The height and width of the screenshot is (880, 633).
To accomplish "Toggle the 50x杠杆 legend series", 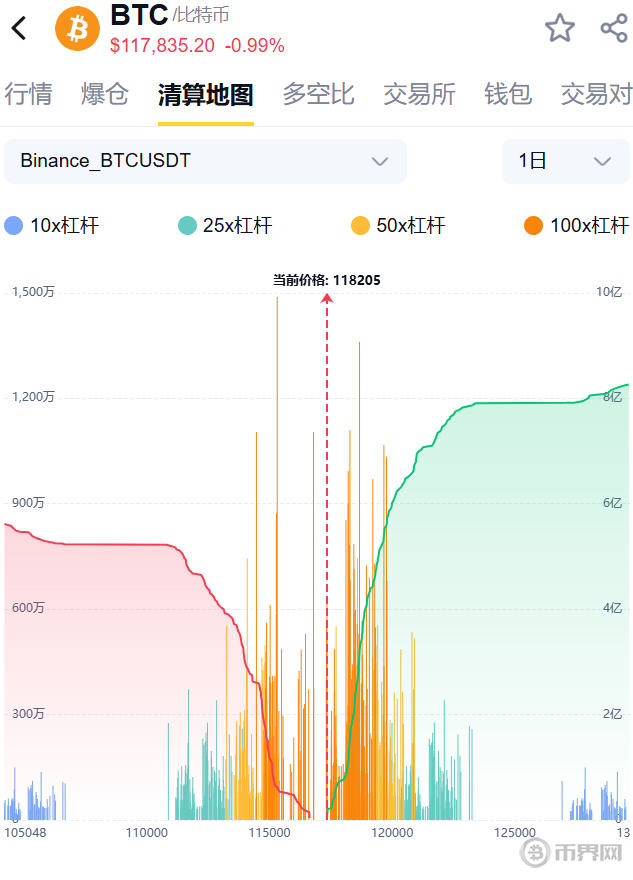I will tap(398, 225).
